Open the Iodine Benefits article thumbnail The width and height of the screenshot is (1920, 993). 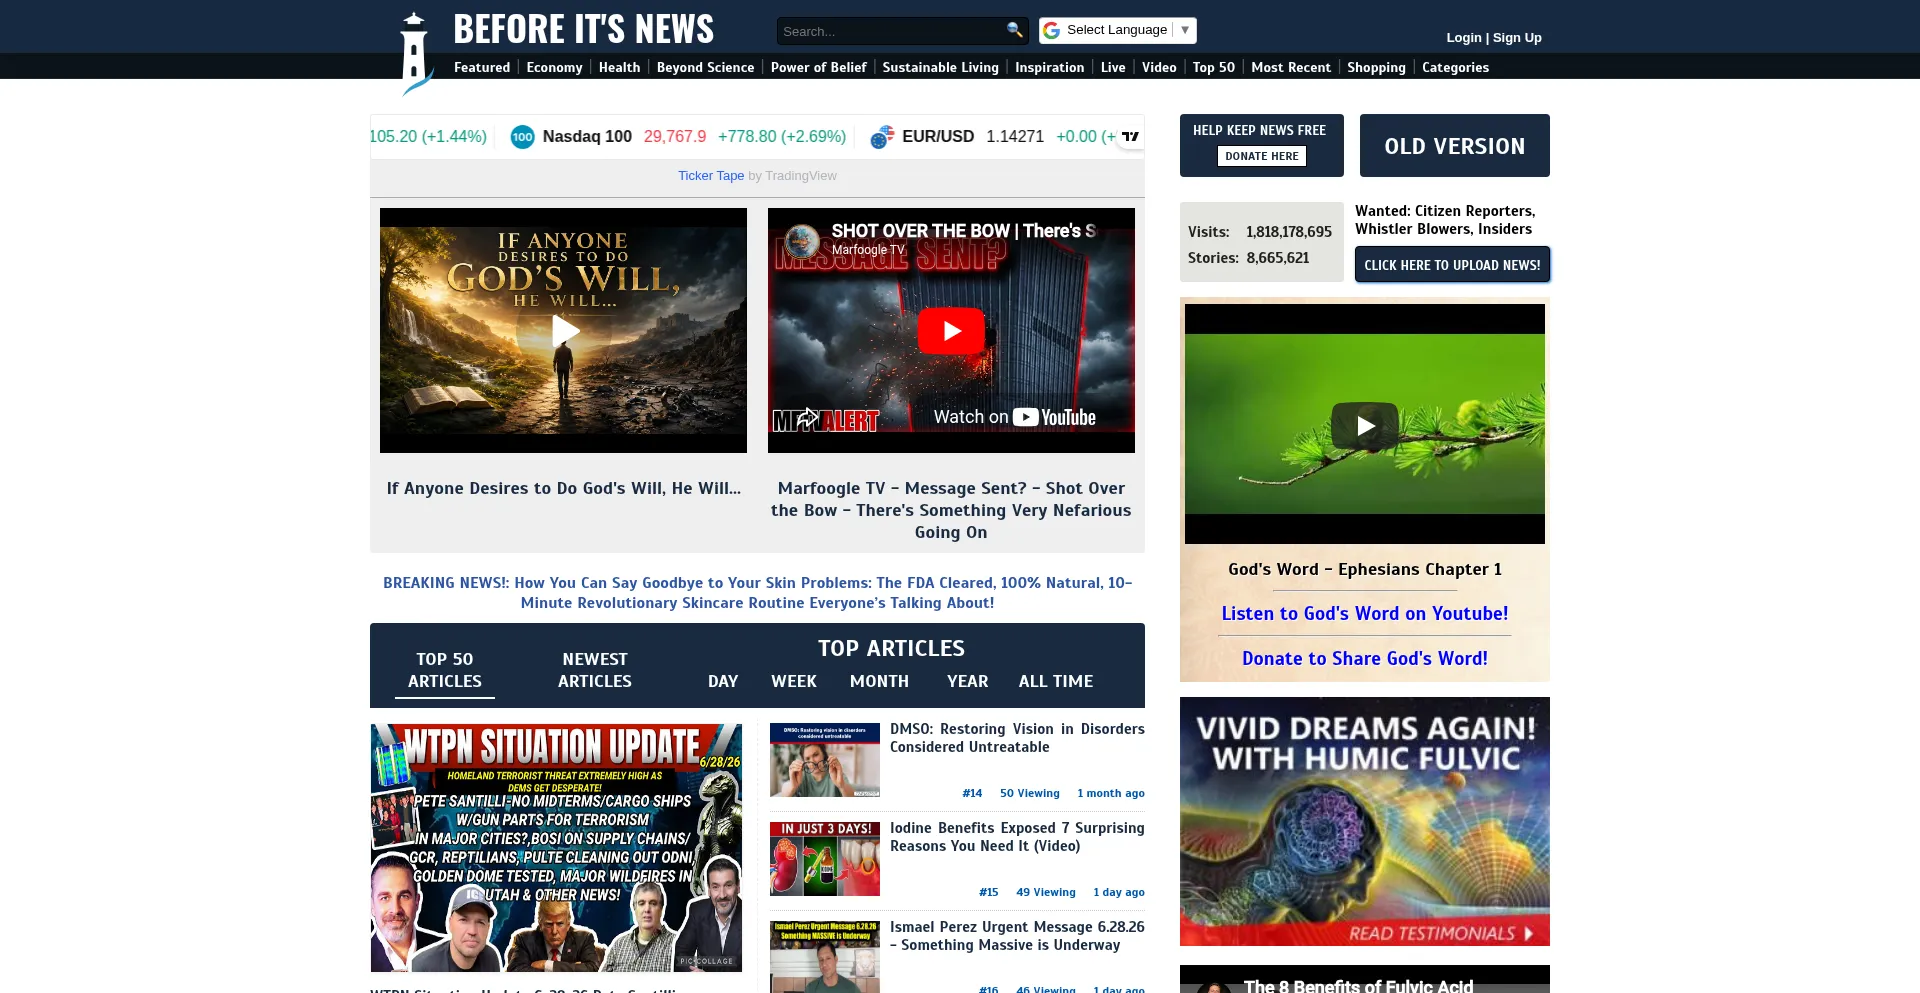click(x=825, y=859)
